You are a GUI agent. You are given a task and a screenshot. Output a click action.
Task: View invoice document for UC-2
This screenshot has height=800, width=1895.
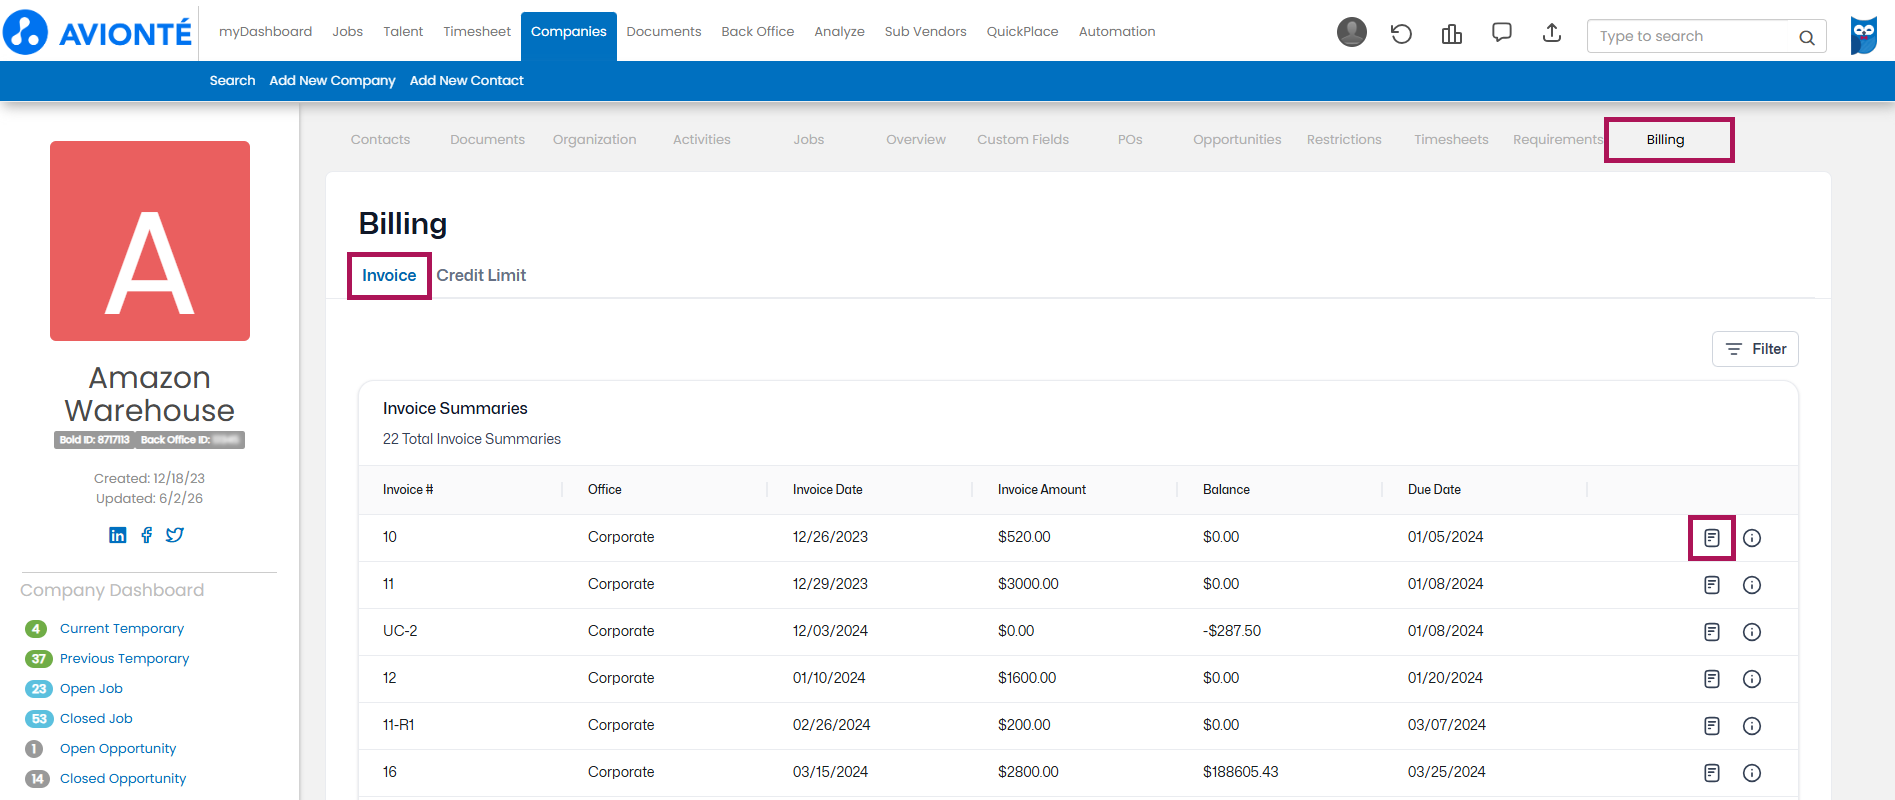click(x=1712, y=632)
